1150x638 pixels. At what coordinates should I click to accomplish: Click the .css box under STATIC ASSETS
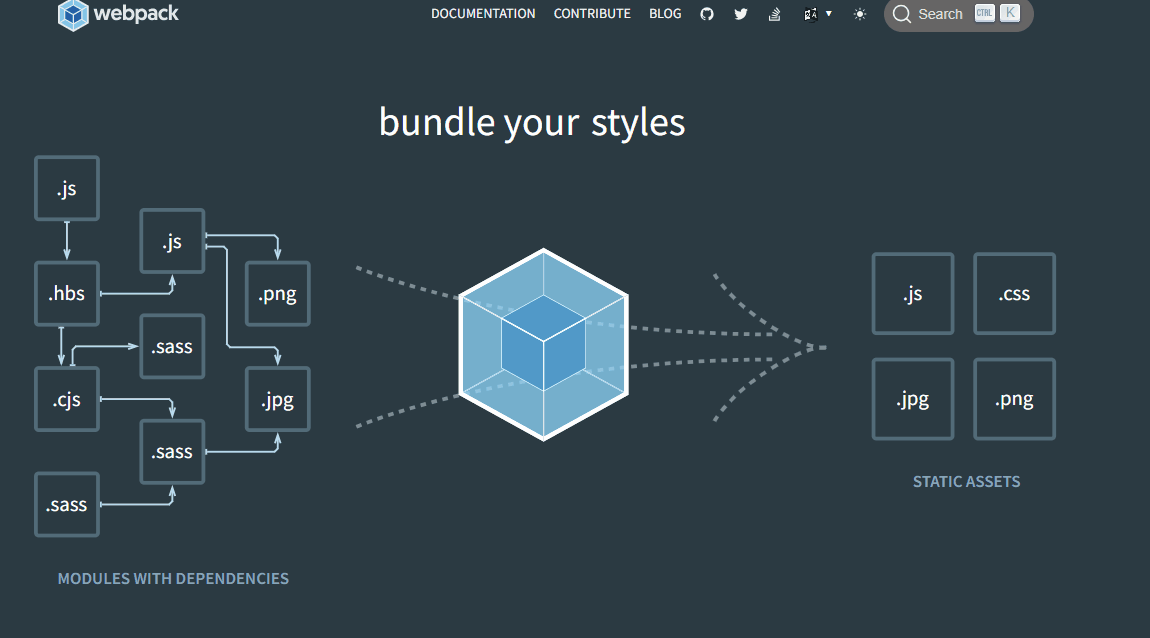point(1014,293)
